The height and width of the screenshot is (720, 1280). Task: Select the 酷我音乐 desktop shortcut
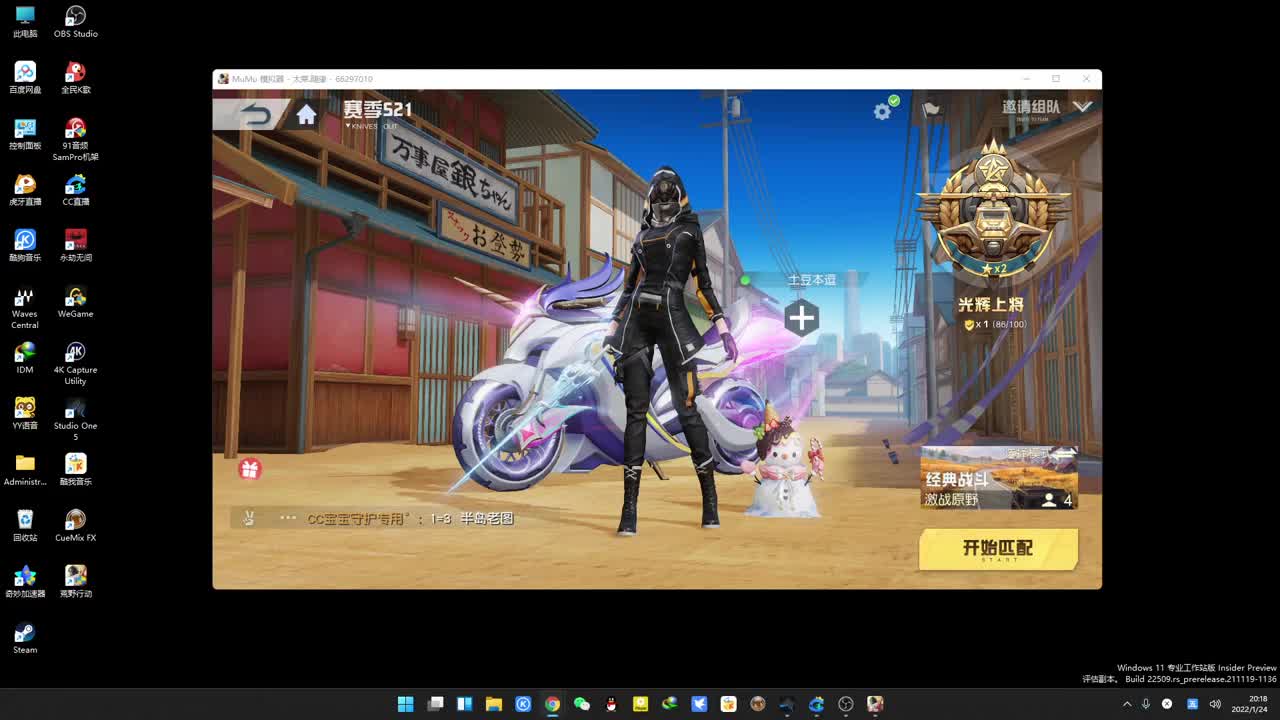point(75,470)
